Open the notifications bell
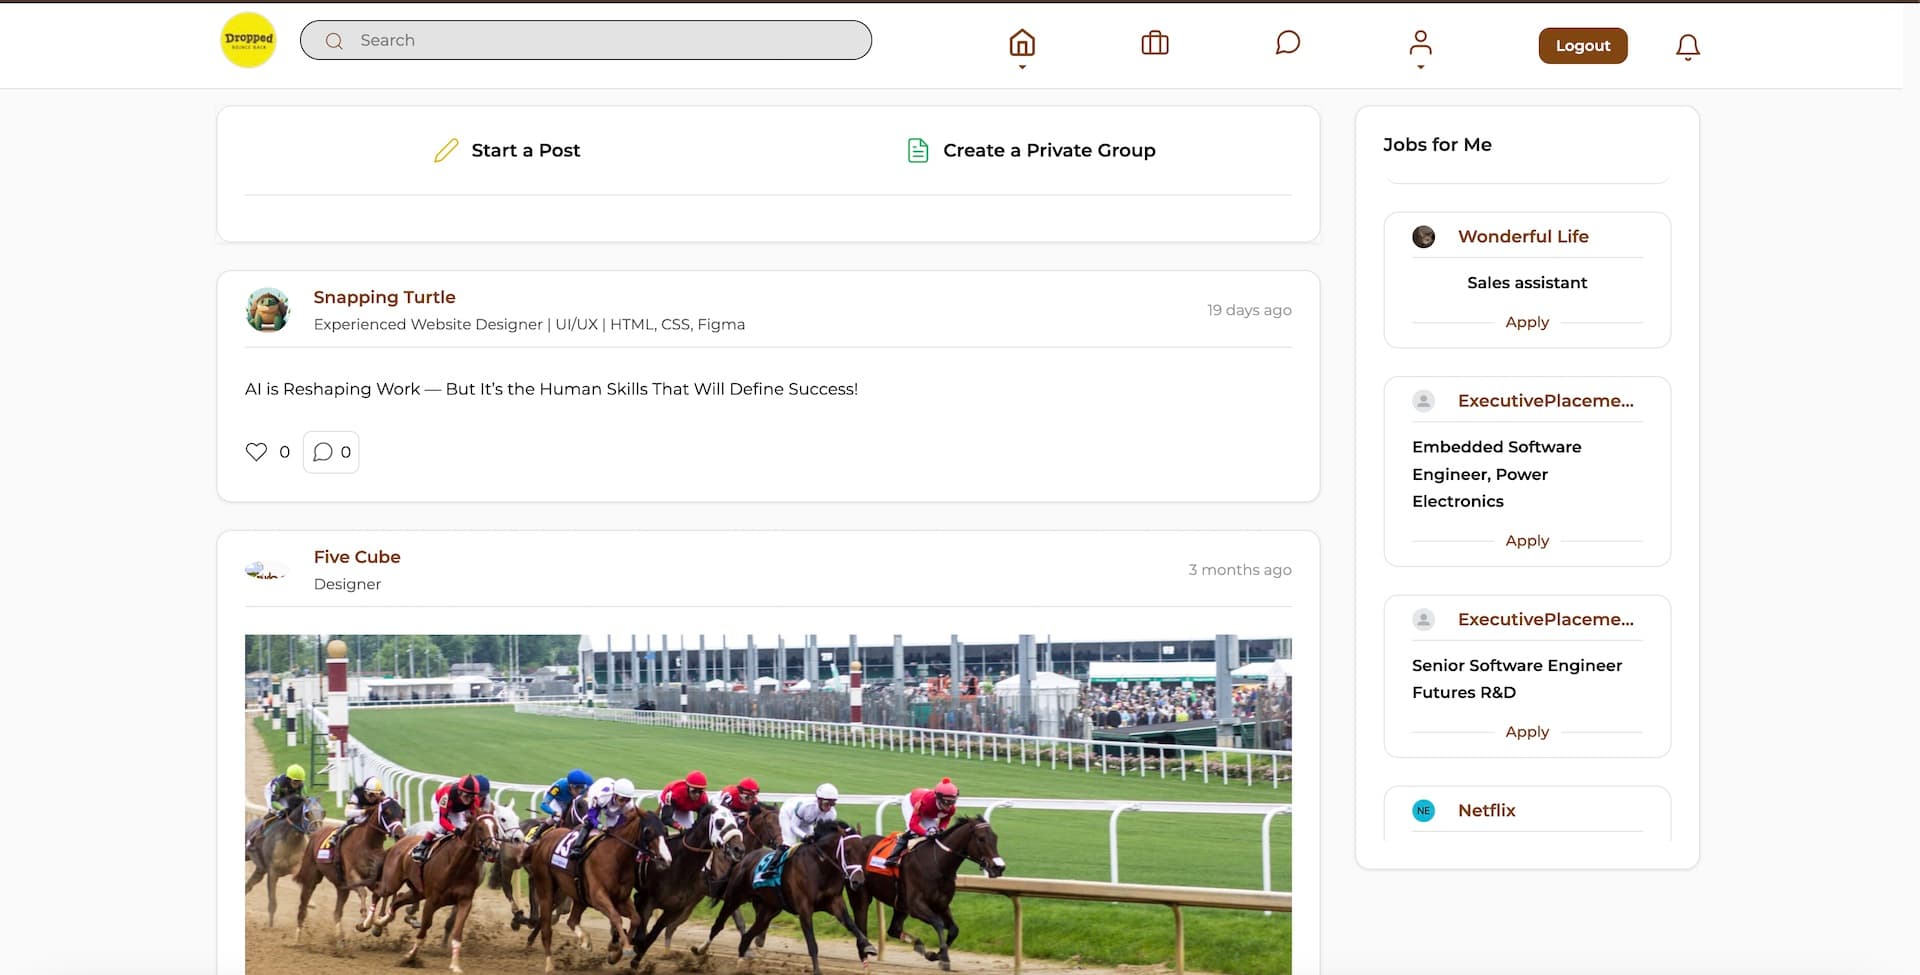The image size is (1920, 975). 1687,47
